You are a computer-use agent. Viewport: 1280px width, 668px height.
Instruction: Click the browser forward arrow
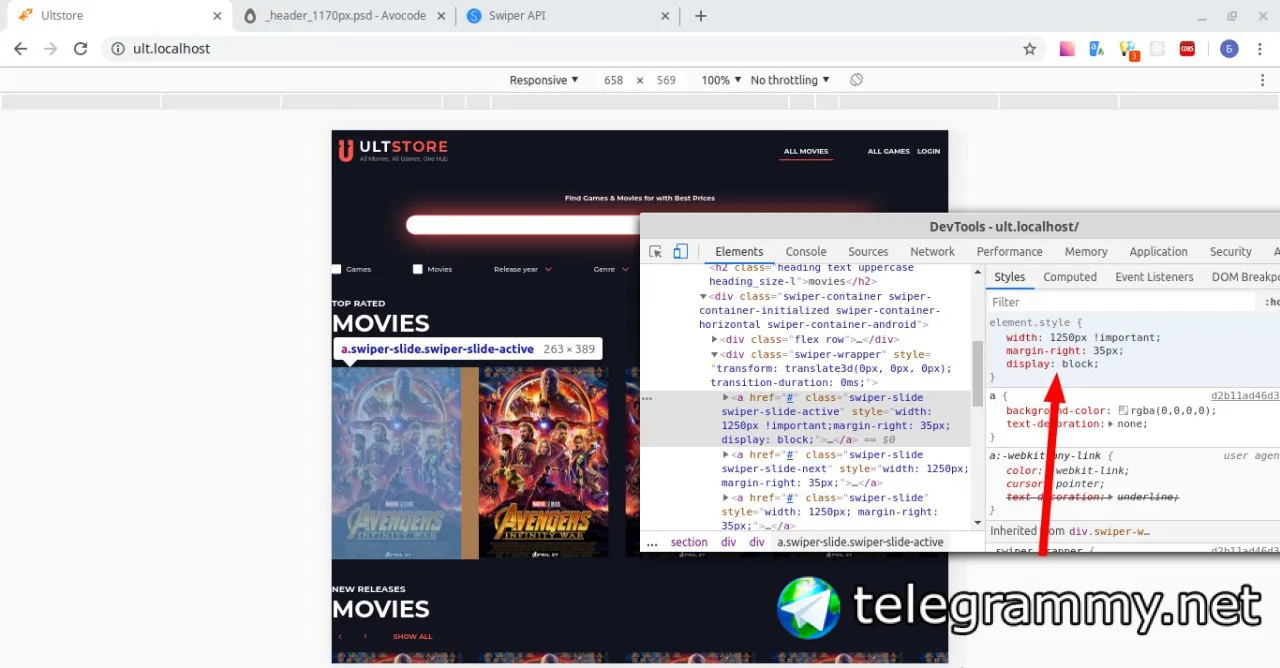coord(50,48)
